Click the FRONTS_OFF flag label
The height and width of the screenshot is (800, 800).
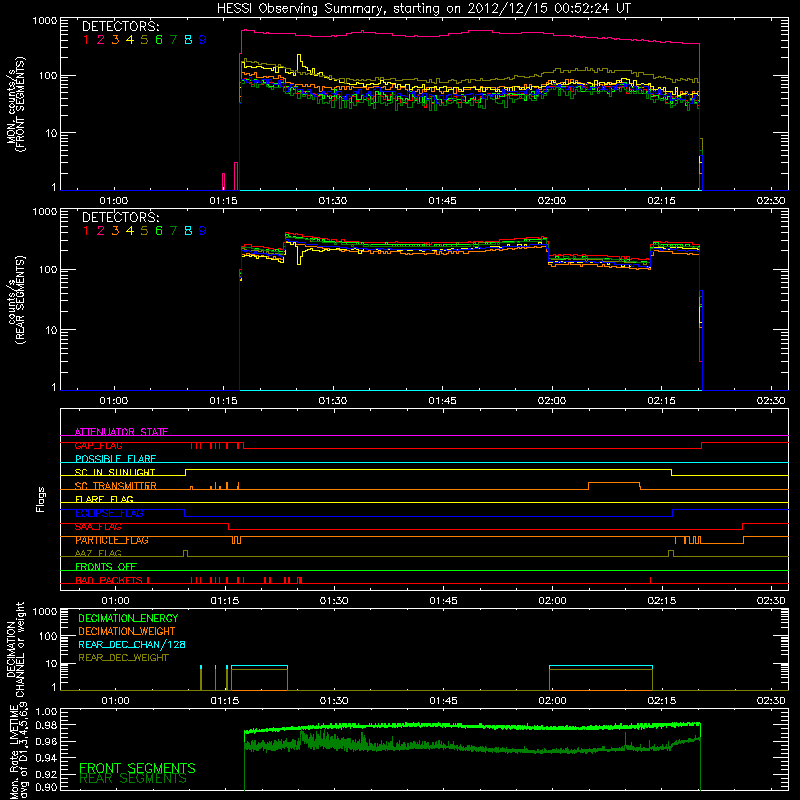106,567
